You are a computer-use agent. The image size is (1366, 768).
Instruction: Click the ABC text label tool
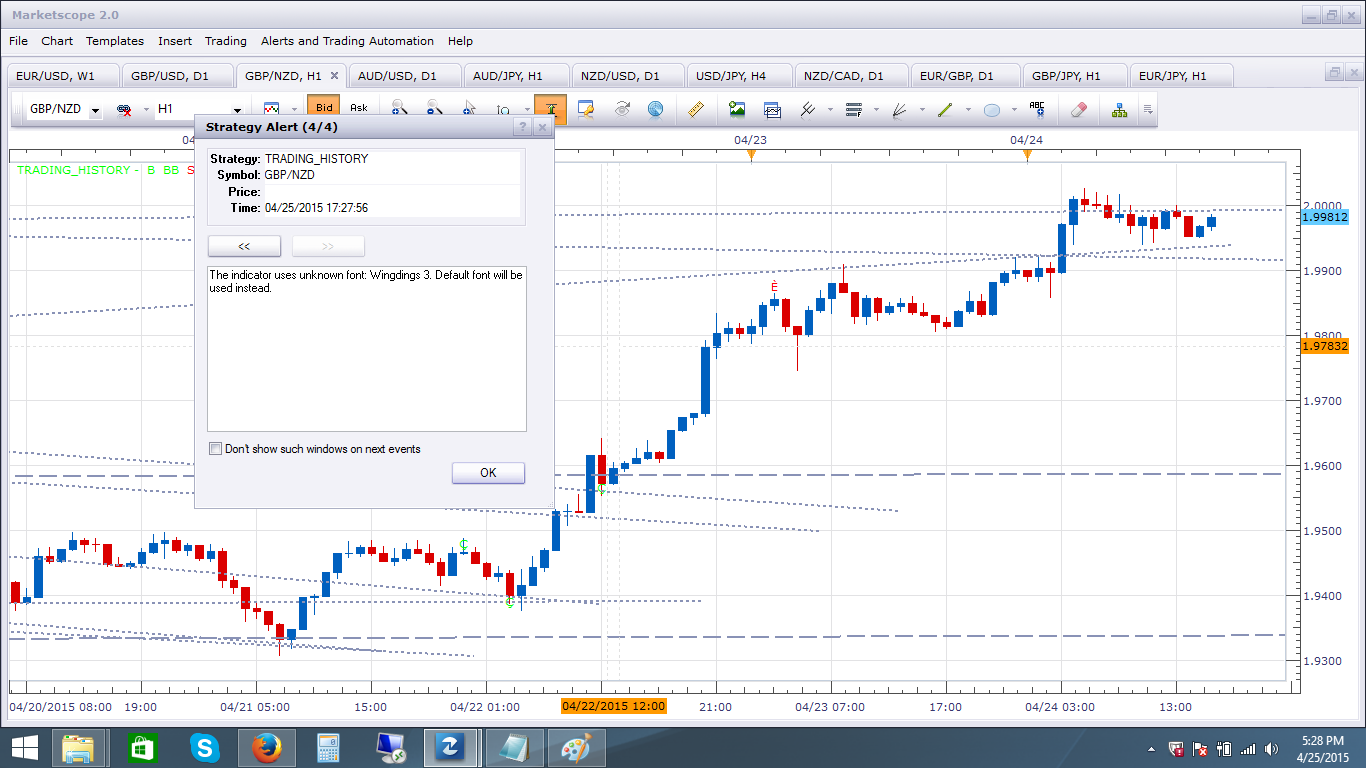(1037, 109)
